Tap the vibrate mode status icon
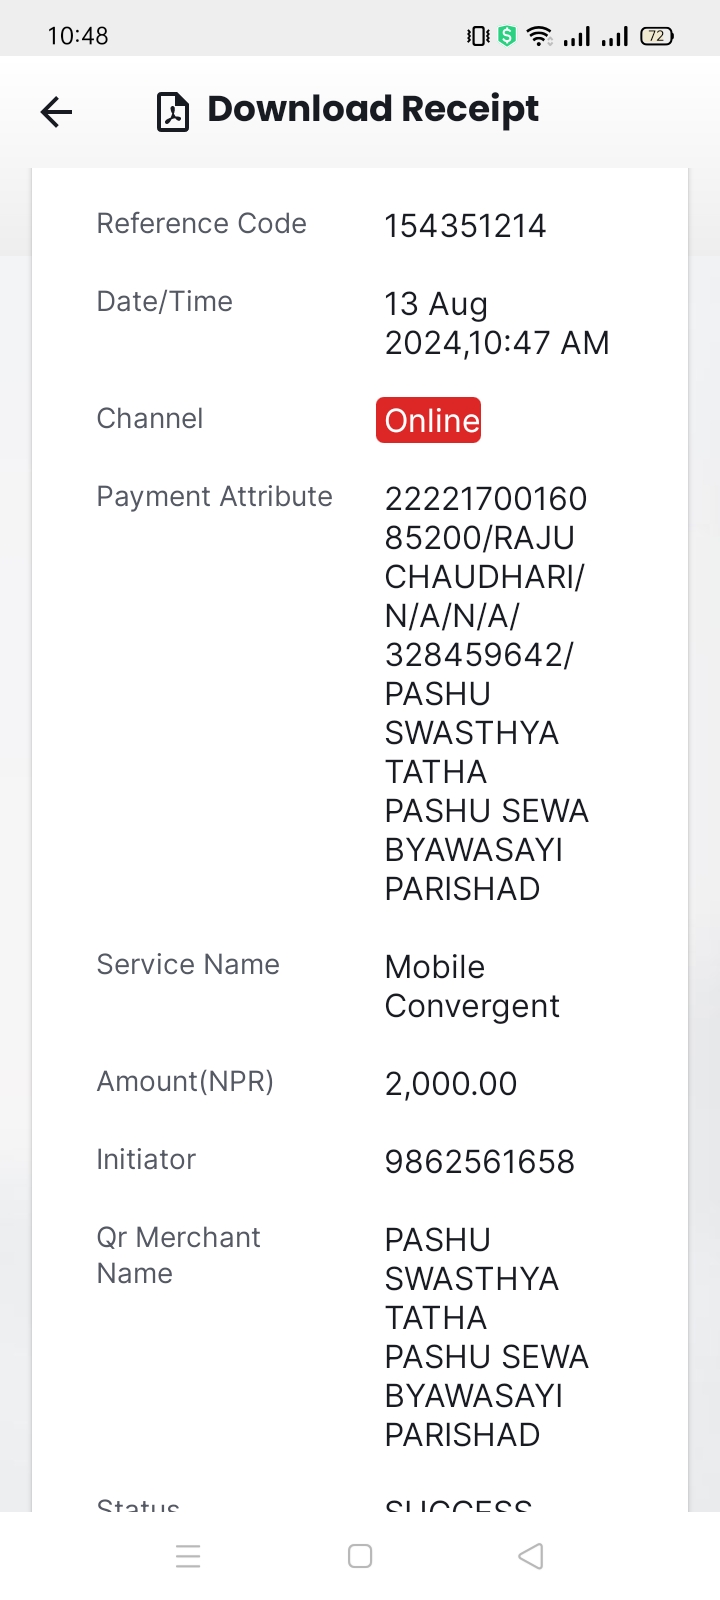The width and height of the screenshot is (720, 1600). pyautogui.click(x=478, y=36)
